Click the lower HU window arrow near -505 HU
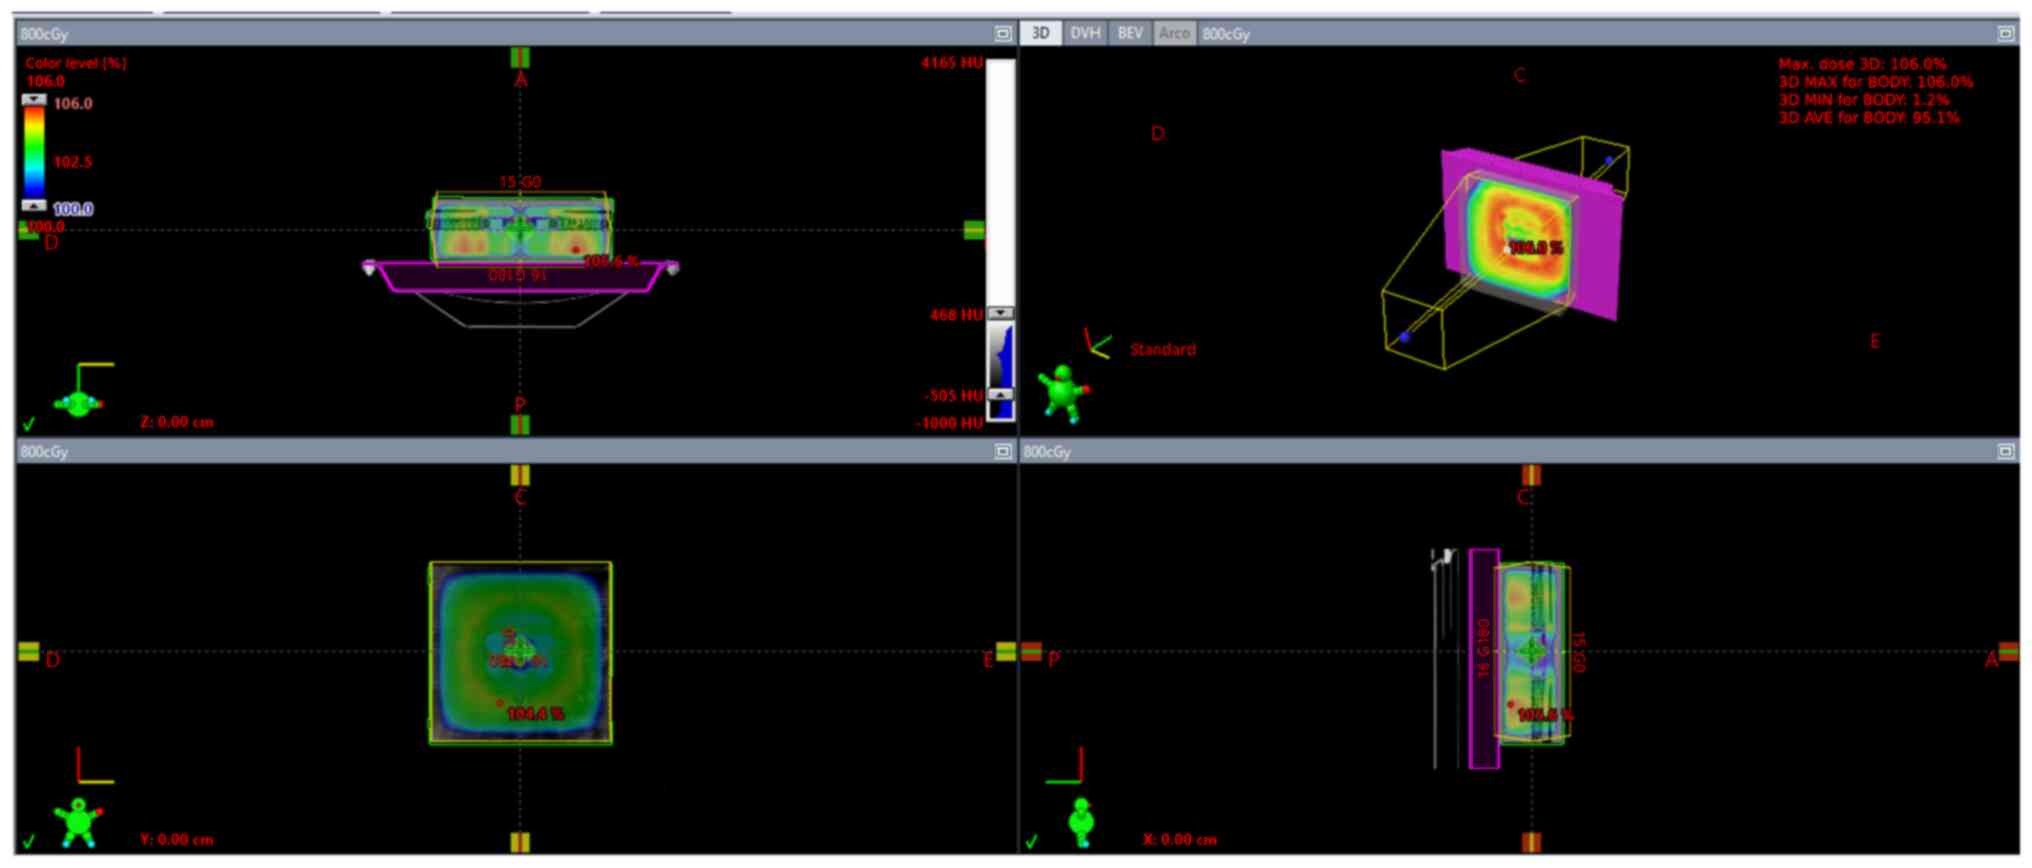The image size is (2032, 868). [1000, 395]
